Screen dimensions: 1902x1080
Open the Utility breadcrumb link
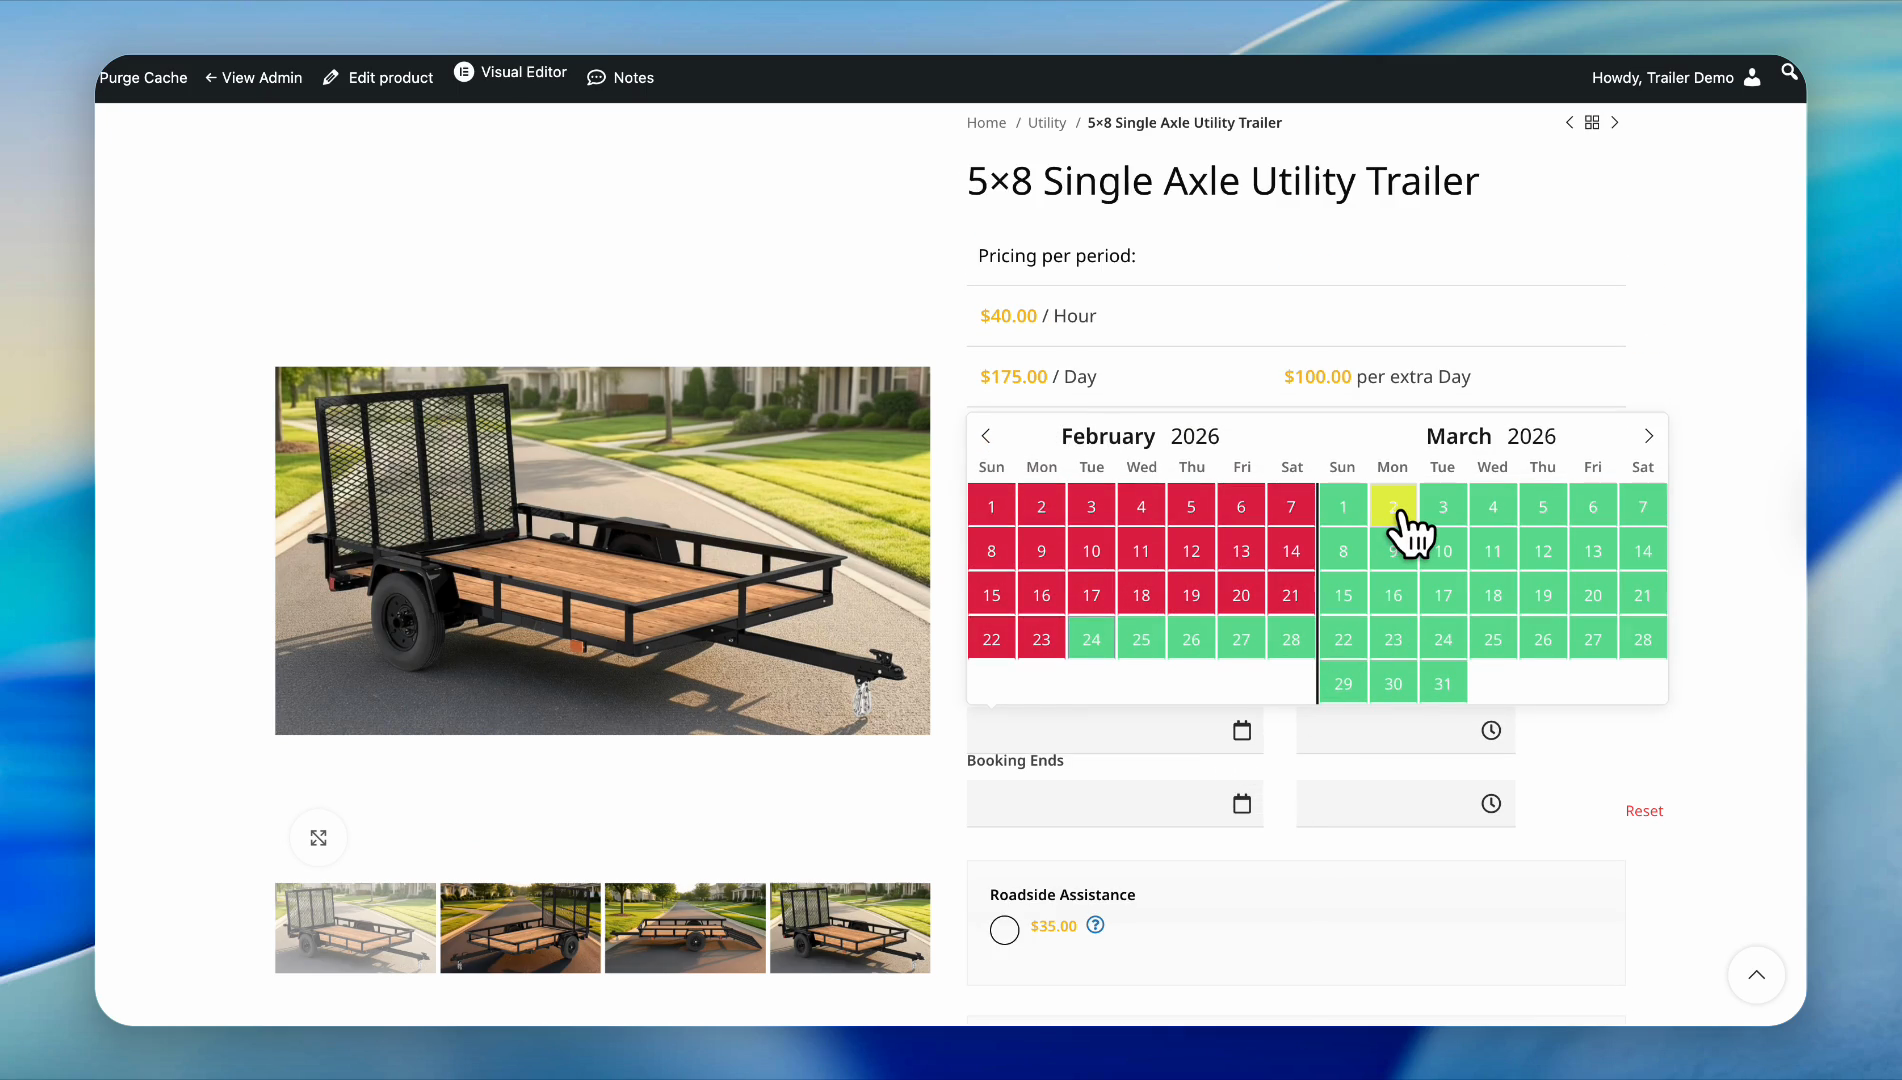[x=1047, y=123]
